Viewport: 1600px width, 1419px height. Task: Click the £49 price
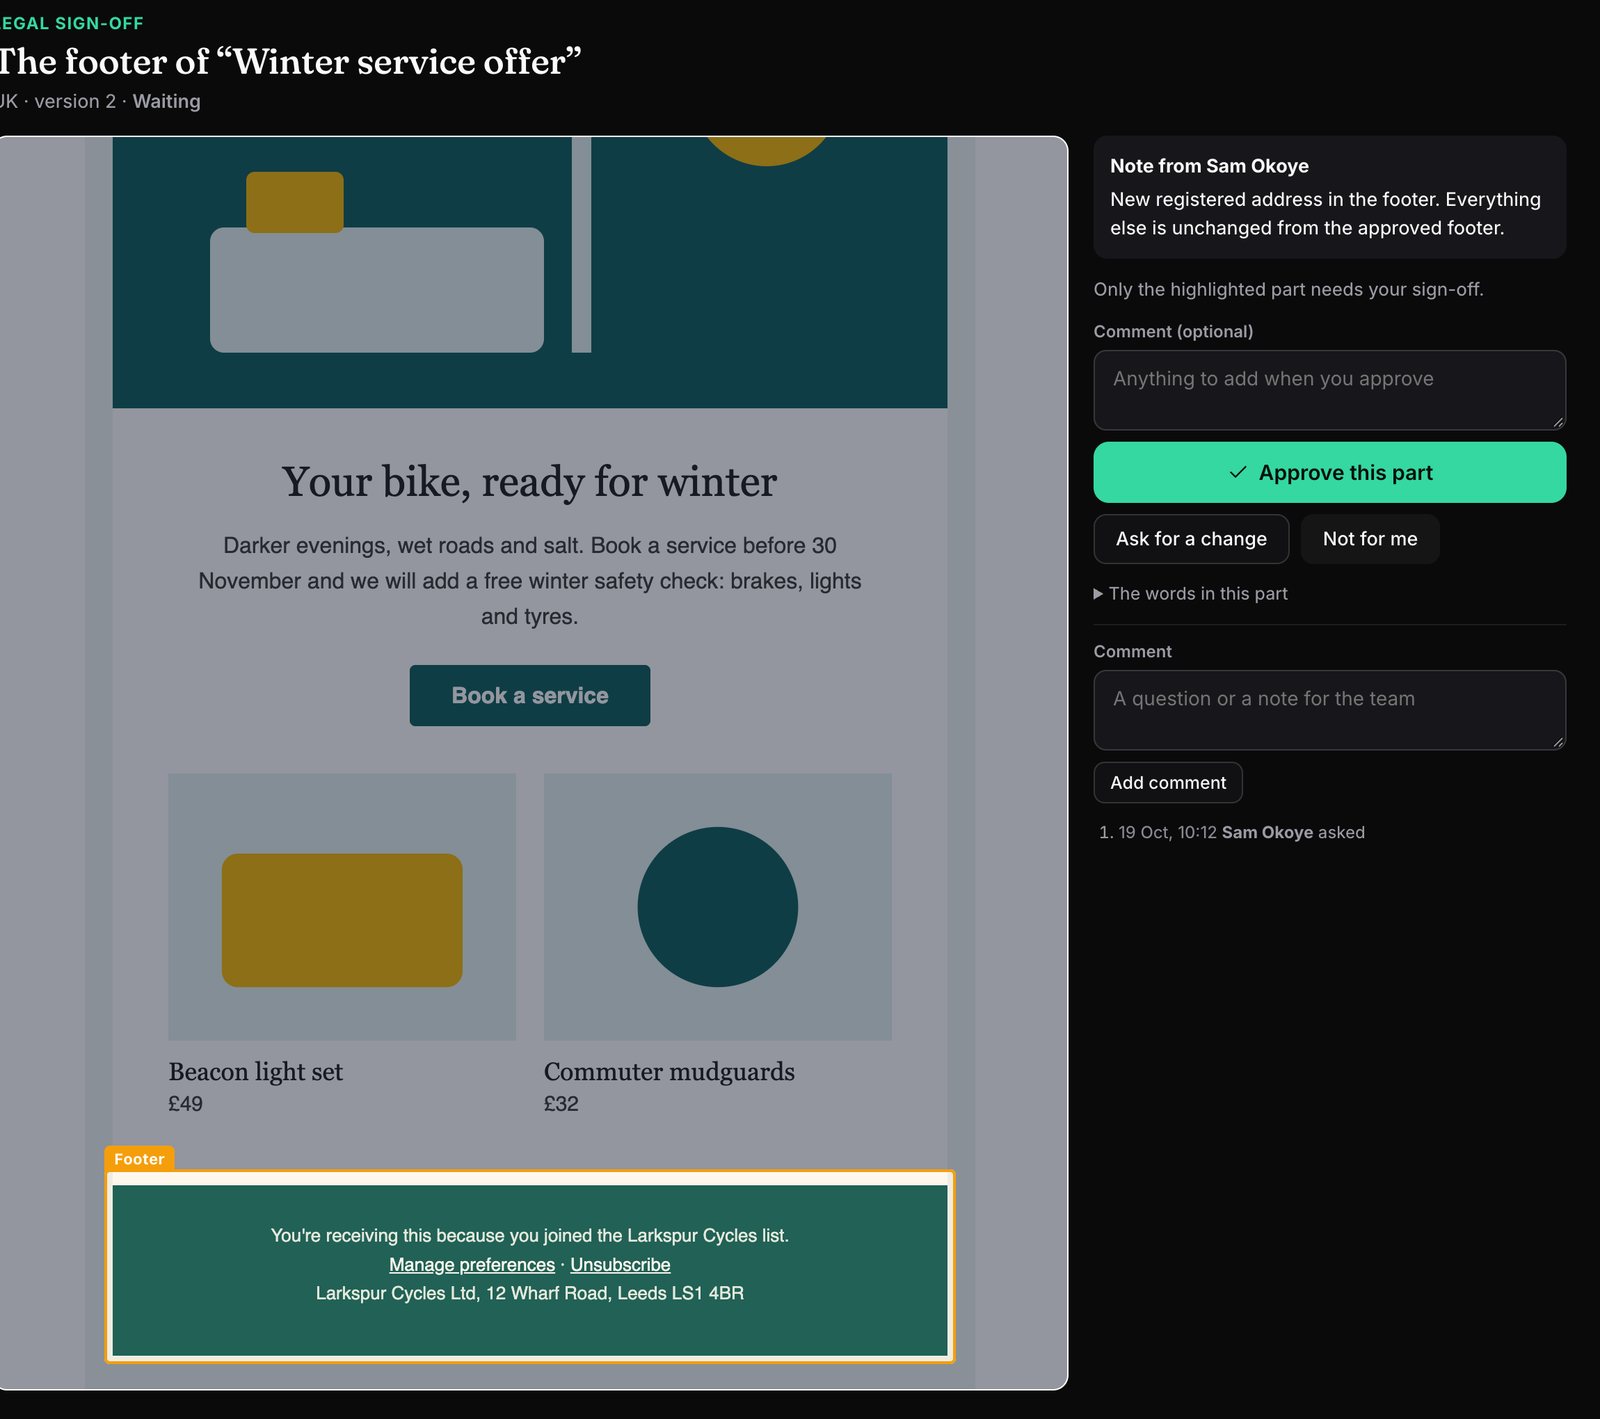click(x=185, y=1103)
